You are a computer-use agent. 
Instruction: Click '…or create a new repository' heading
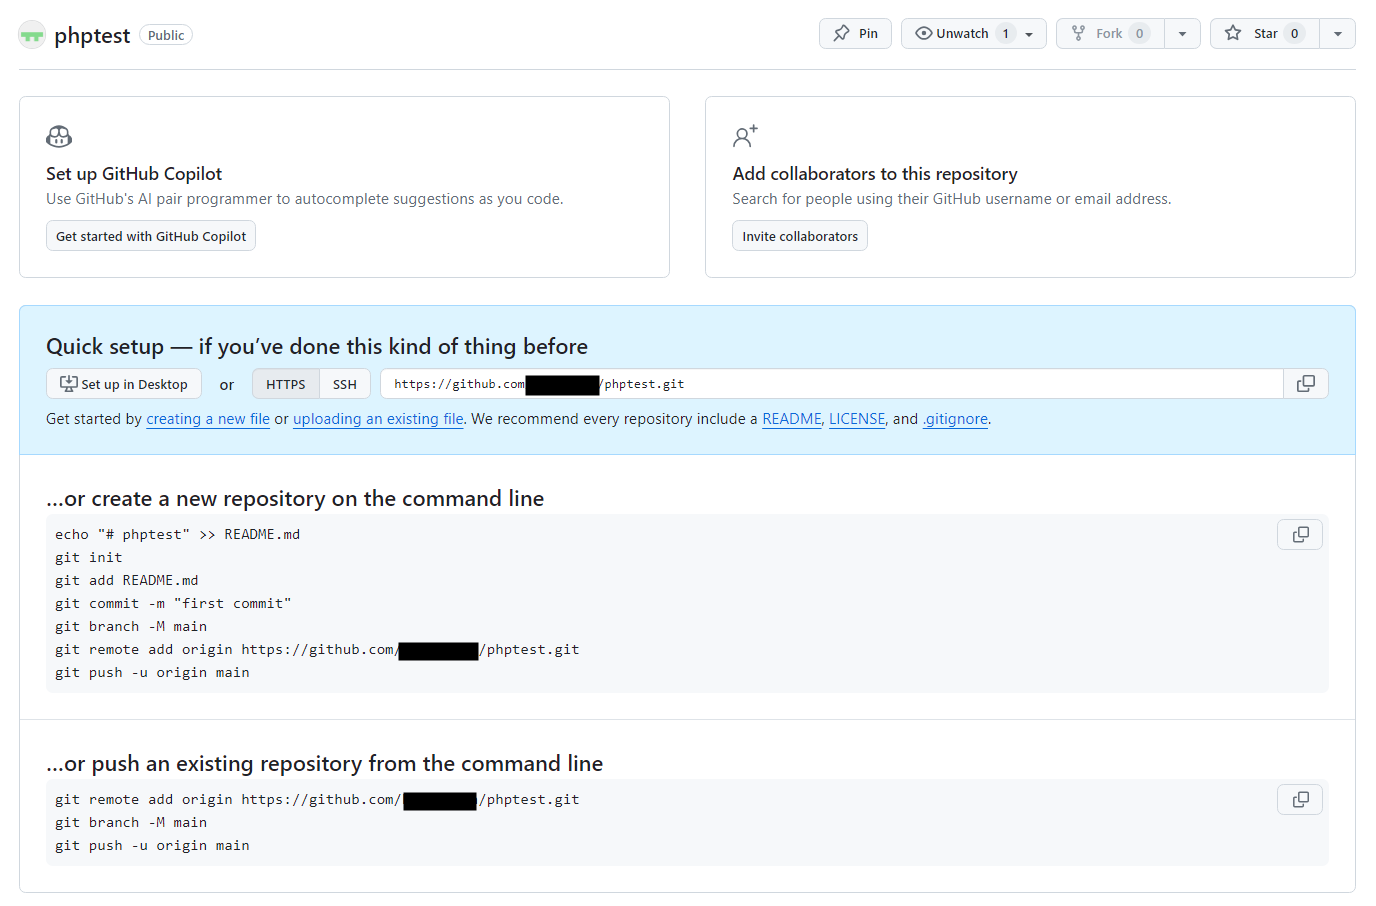pyautogui.click(x=295, y=498)
